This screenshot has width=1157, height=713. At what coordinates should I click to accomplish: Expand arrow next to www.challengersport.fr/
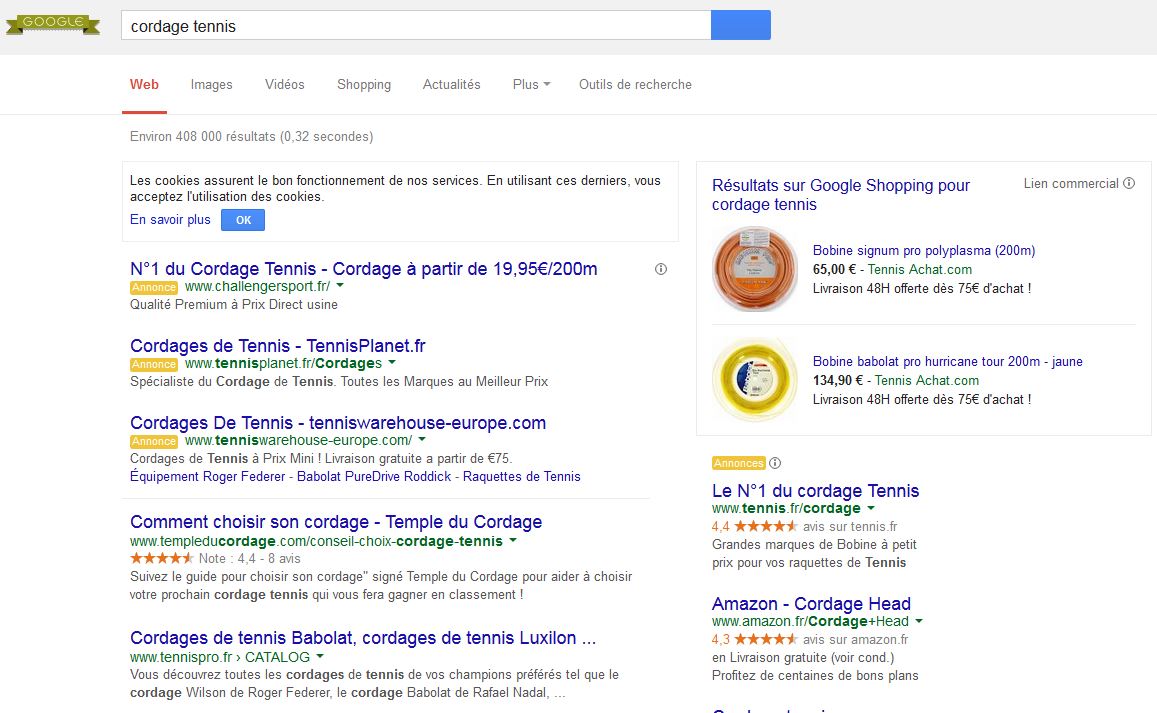pyautogui.click(x=340, y=286)
